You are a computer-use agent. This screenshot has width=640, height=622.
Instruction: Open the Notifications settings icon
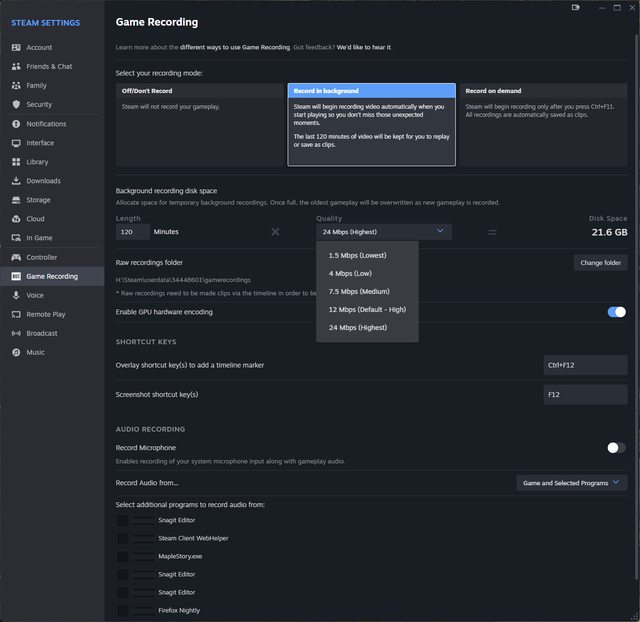click(17, 124)
